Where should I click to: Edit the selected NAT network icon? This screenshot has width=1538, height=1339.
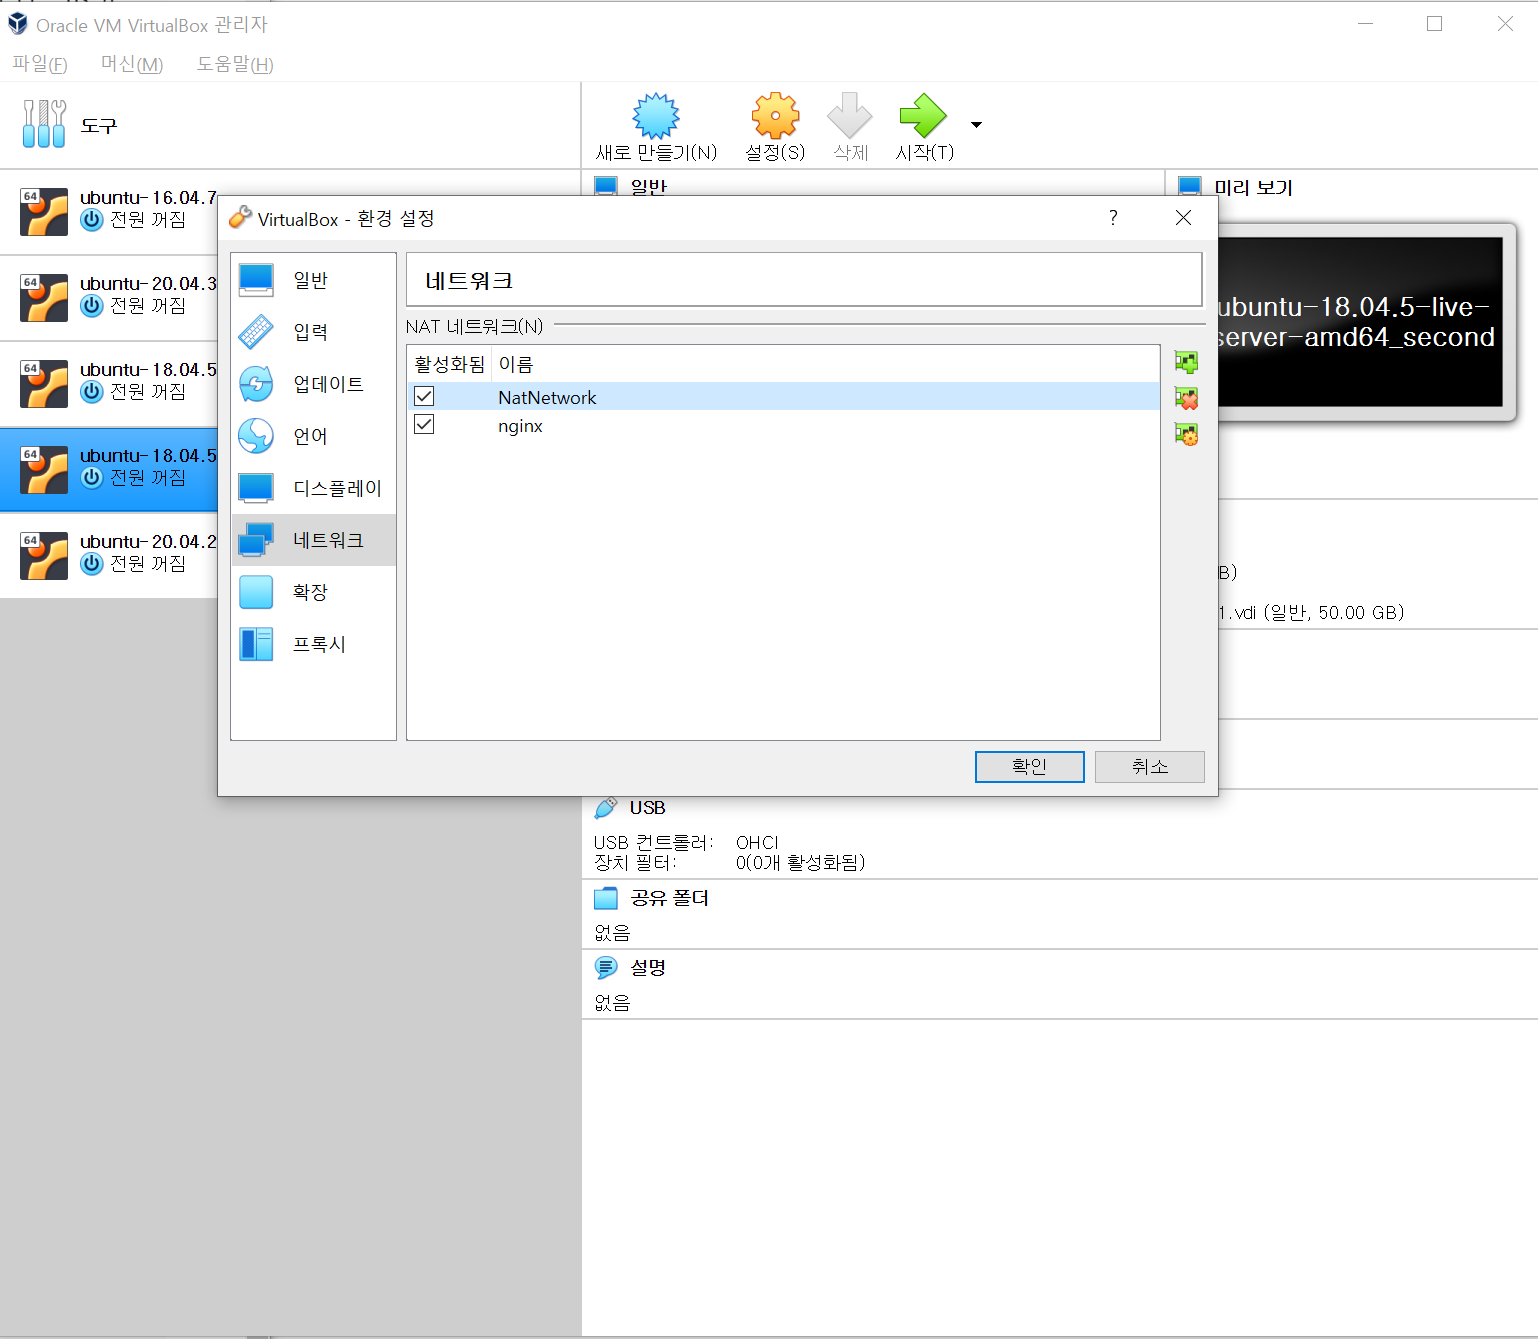pos(1186,434)
